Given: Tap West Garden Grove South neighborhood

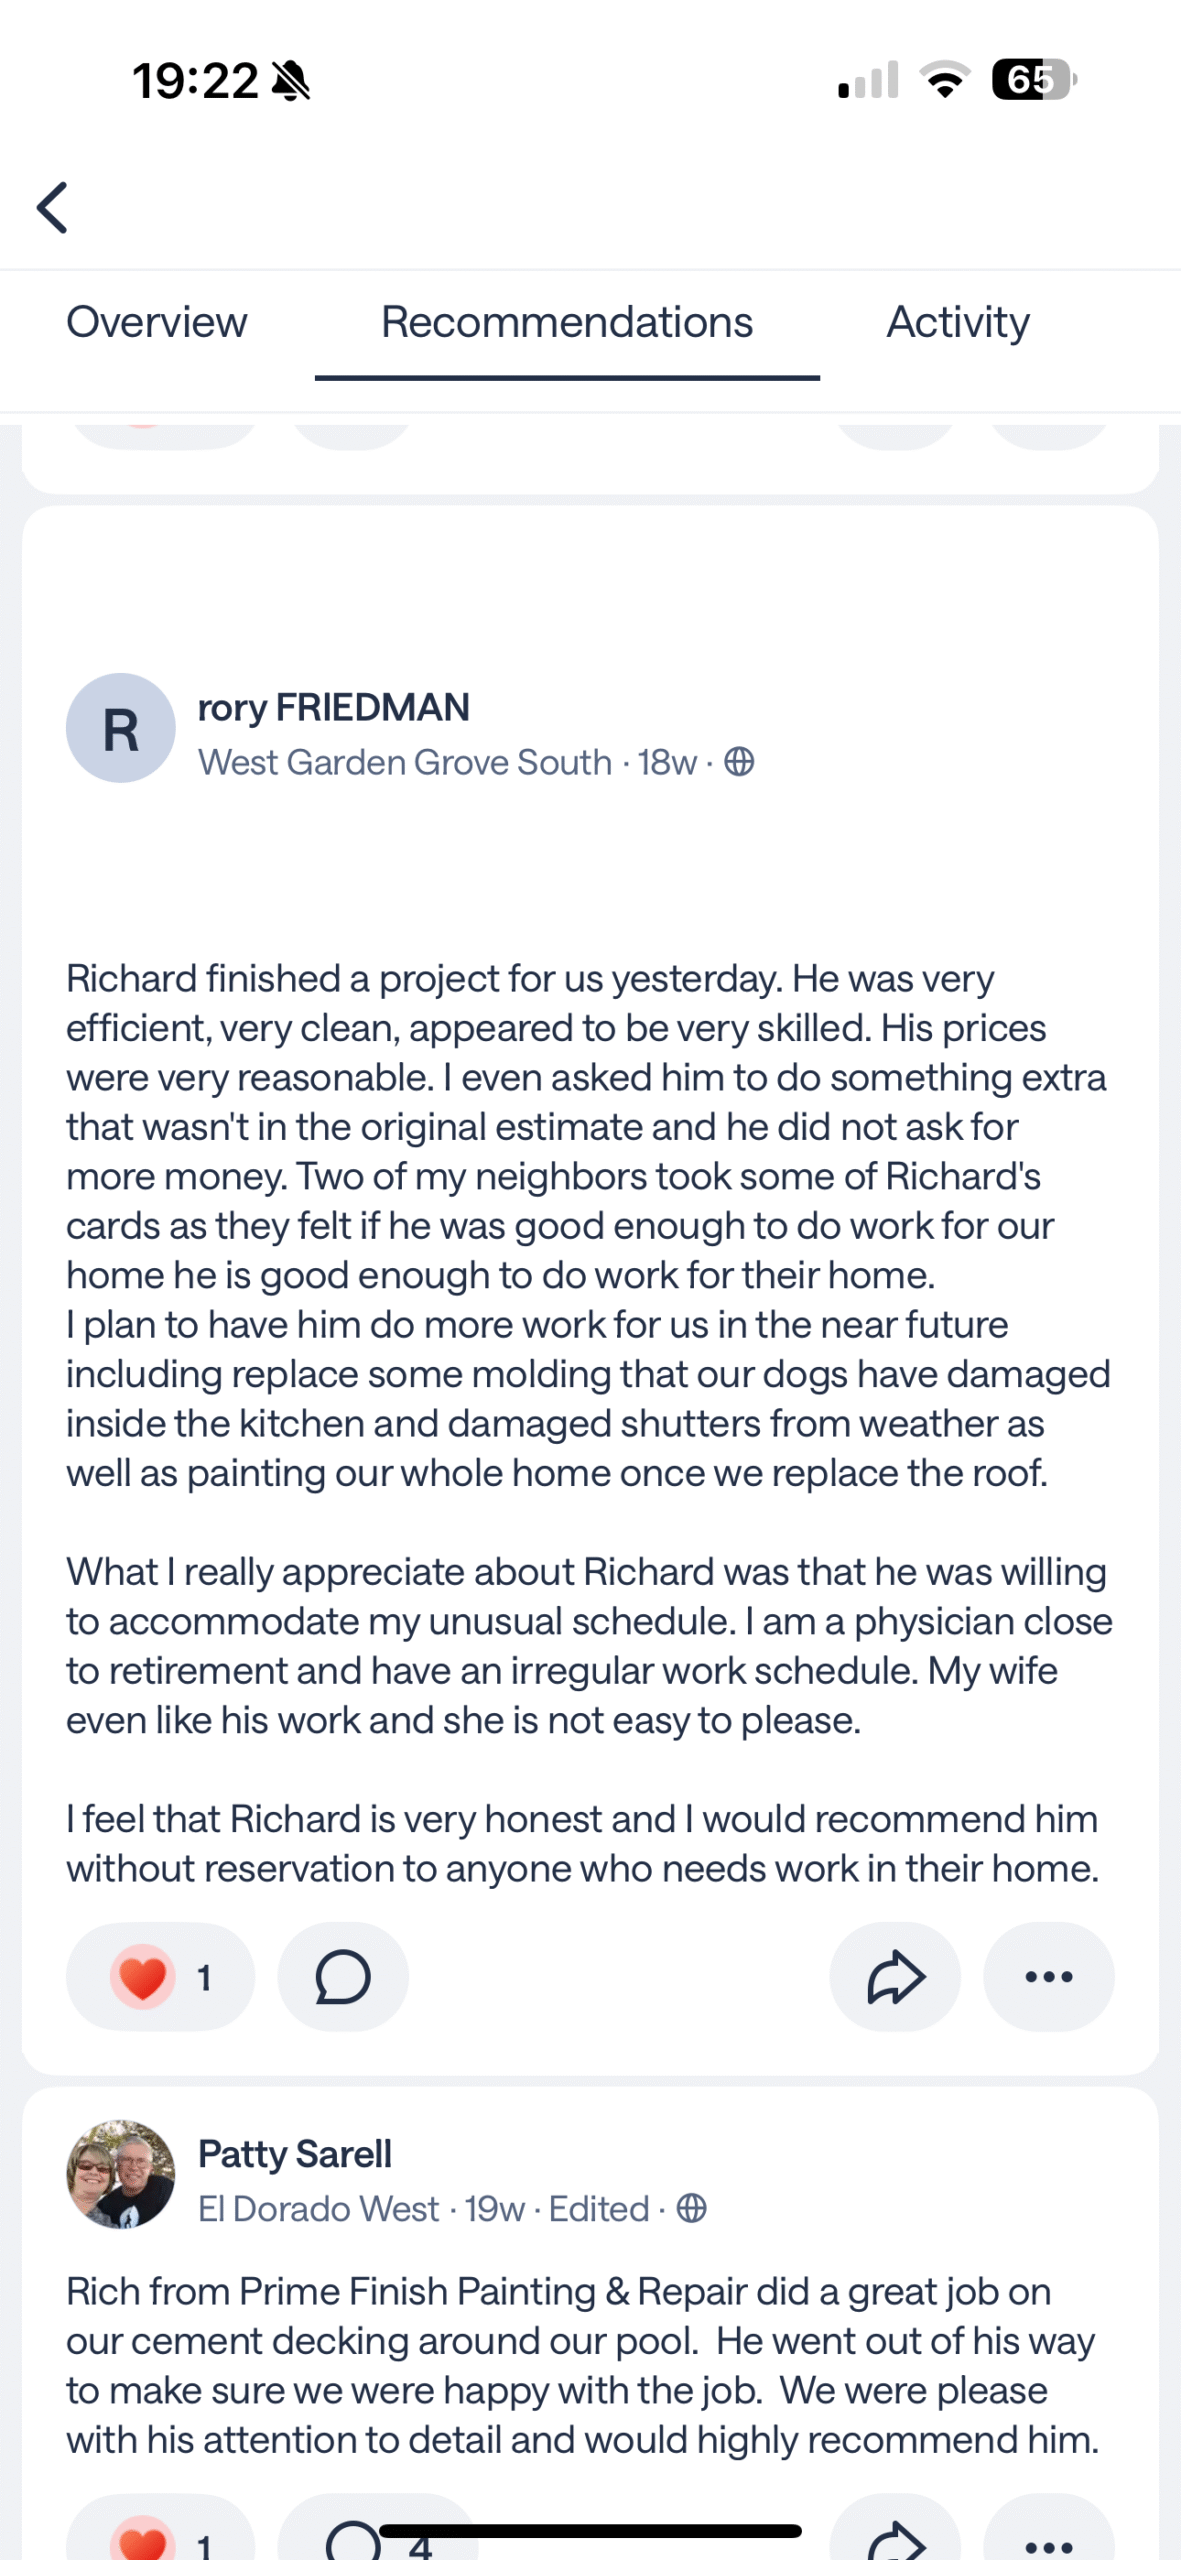Looking at the screenshot, I should pyautogui.click(x=404, y=763).
